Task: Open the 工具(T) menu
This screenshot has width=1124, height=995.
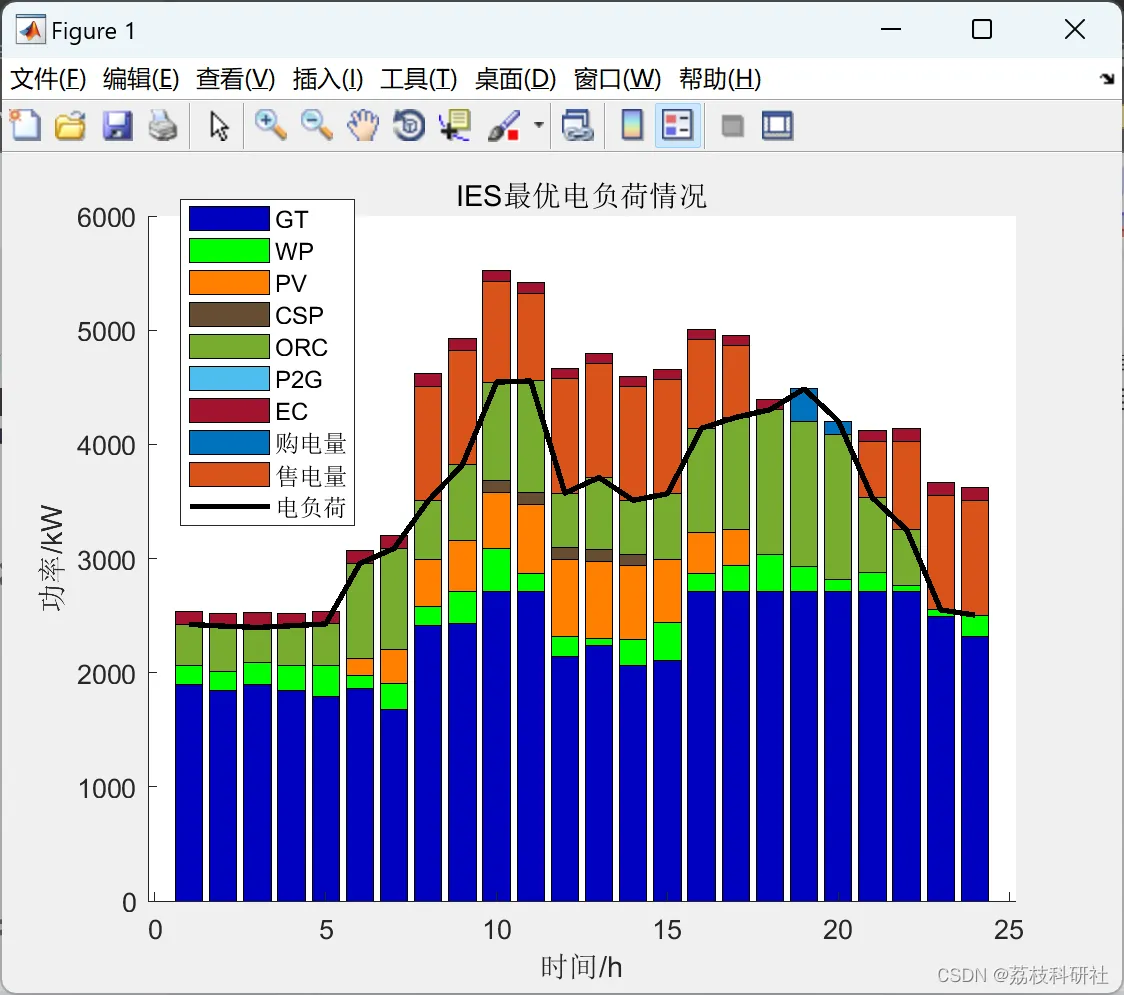Action: click(419, 79)
